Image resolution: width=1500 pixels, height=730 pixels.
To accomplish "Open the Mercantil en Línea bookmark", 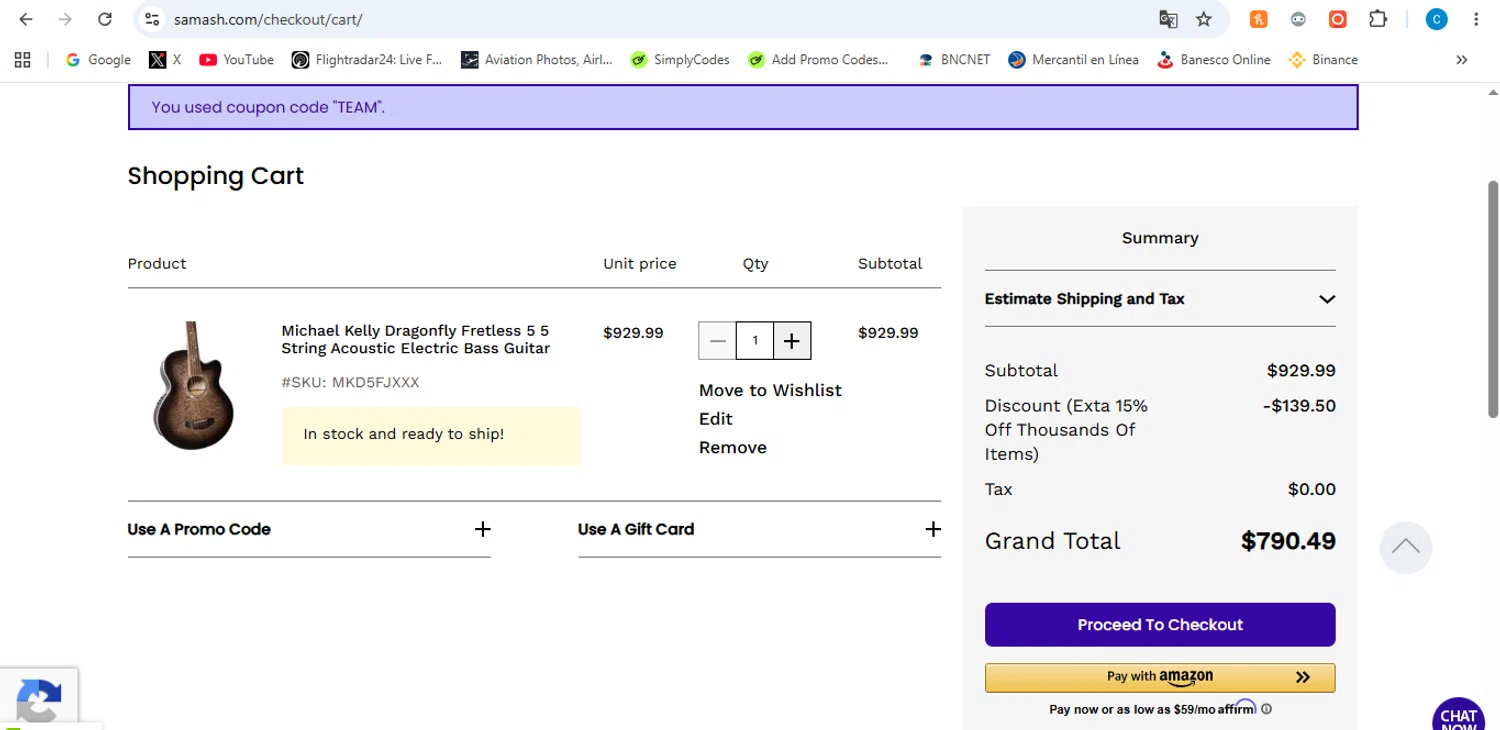I will pos(1074,60).
